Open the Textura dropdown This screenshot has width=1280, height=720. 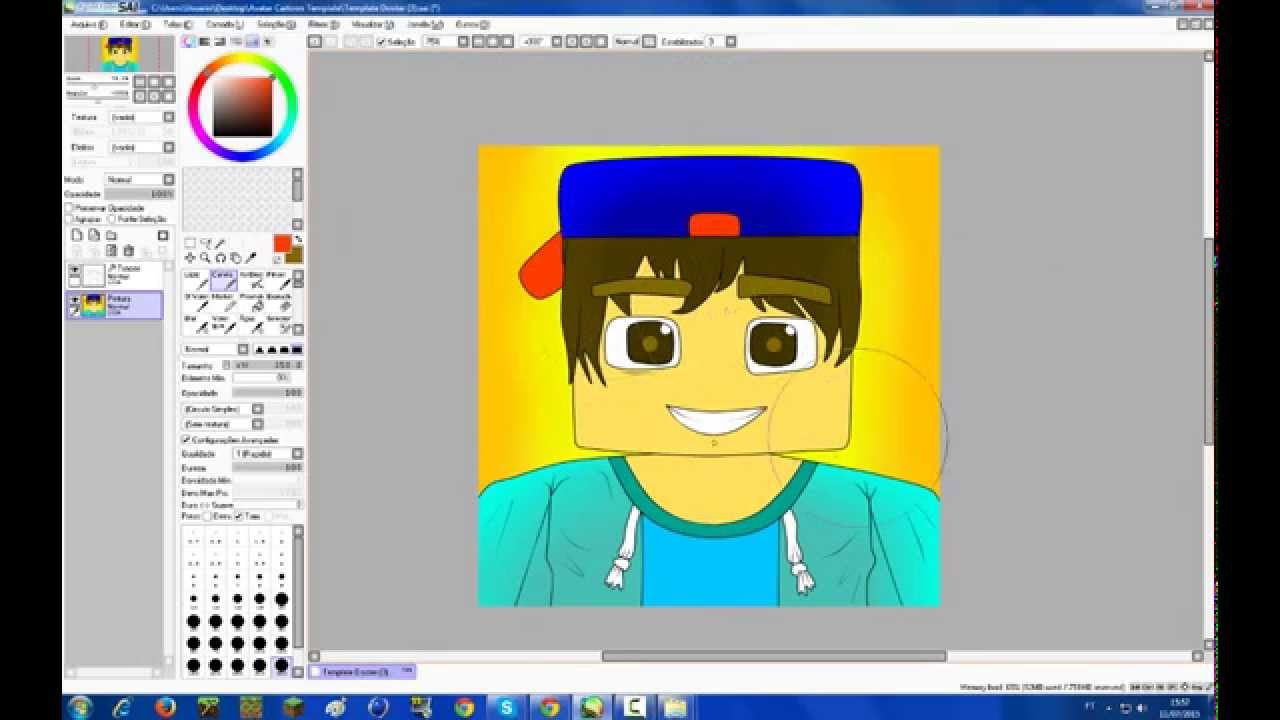click(x=142, y=117)
